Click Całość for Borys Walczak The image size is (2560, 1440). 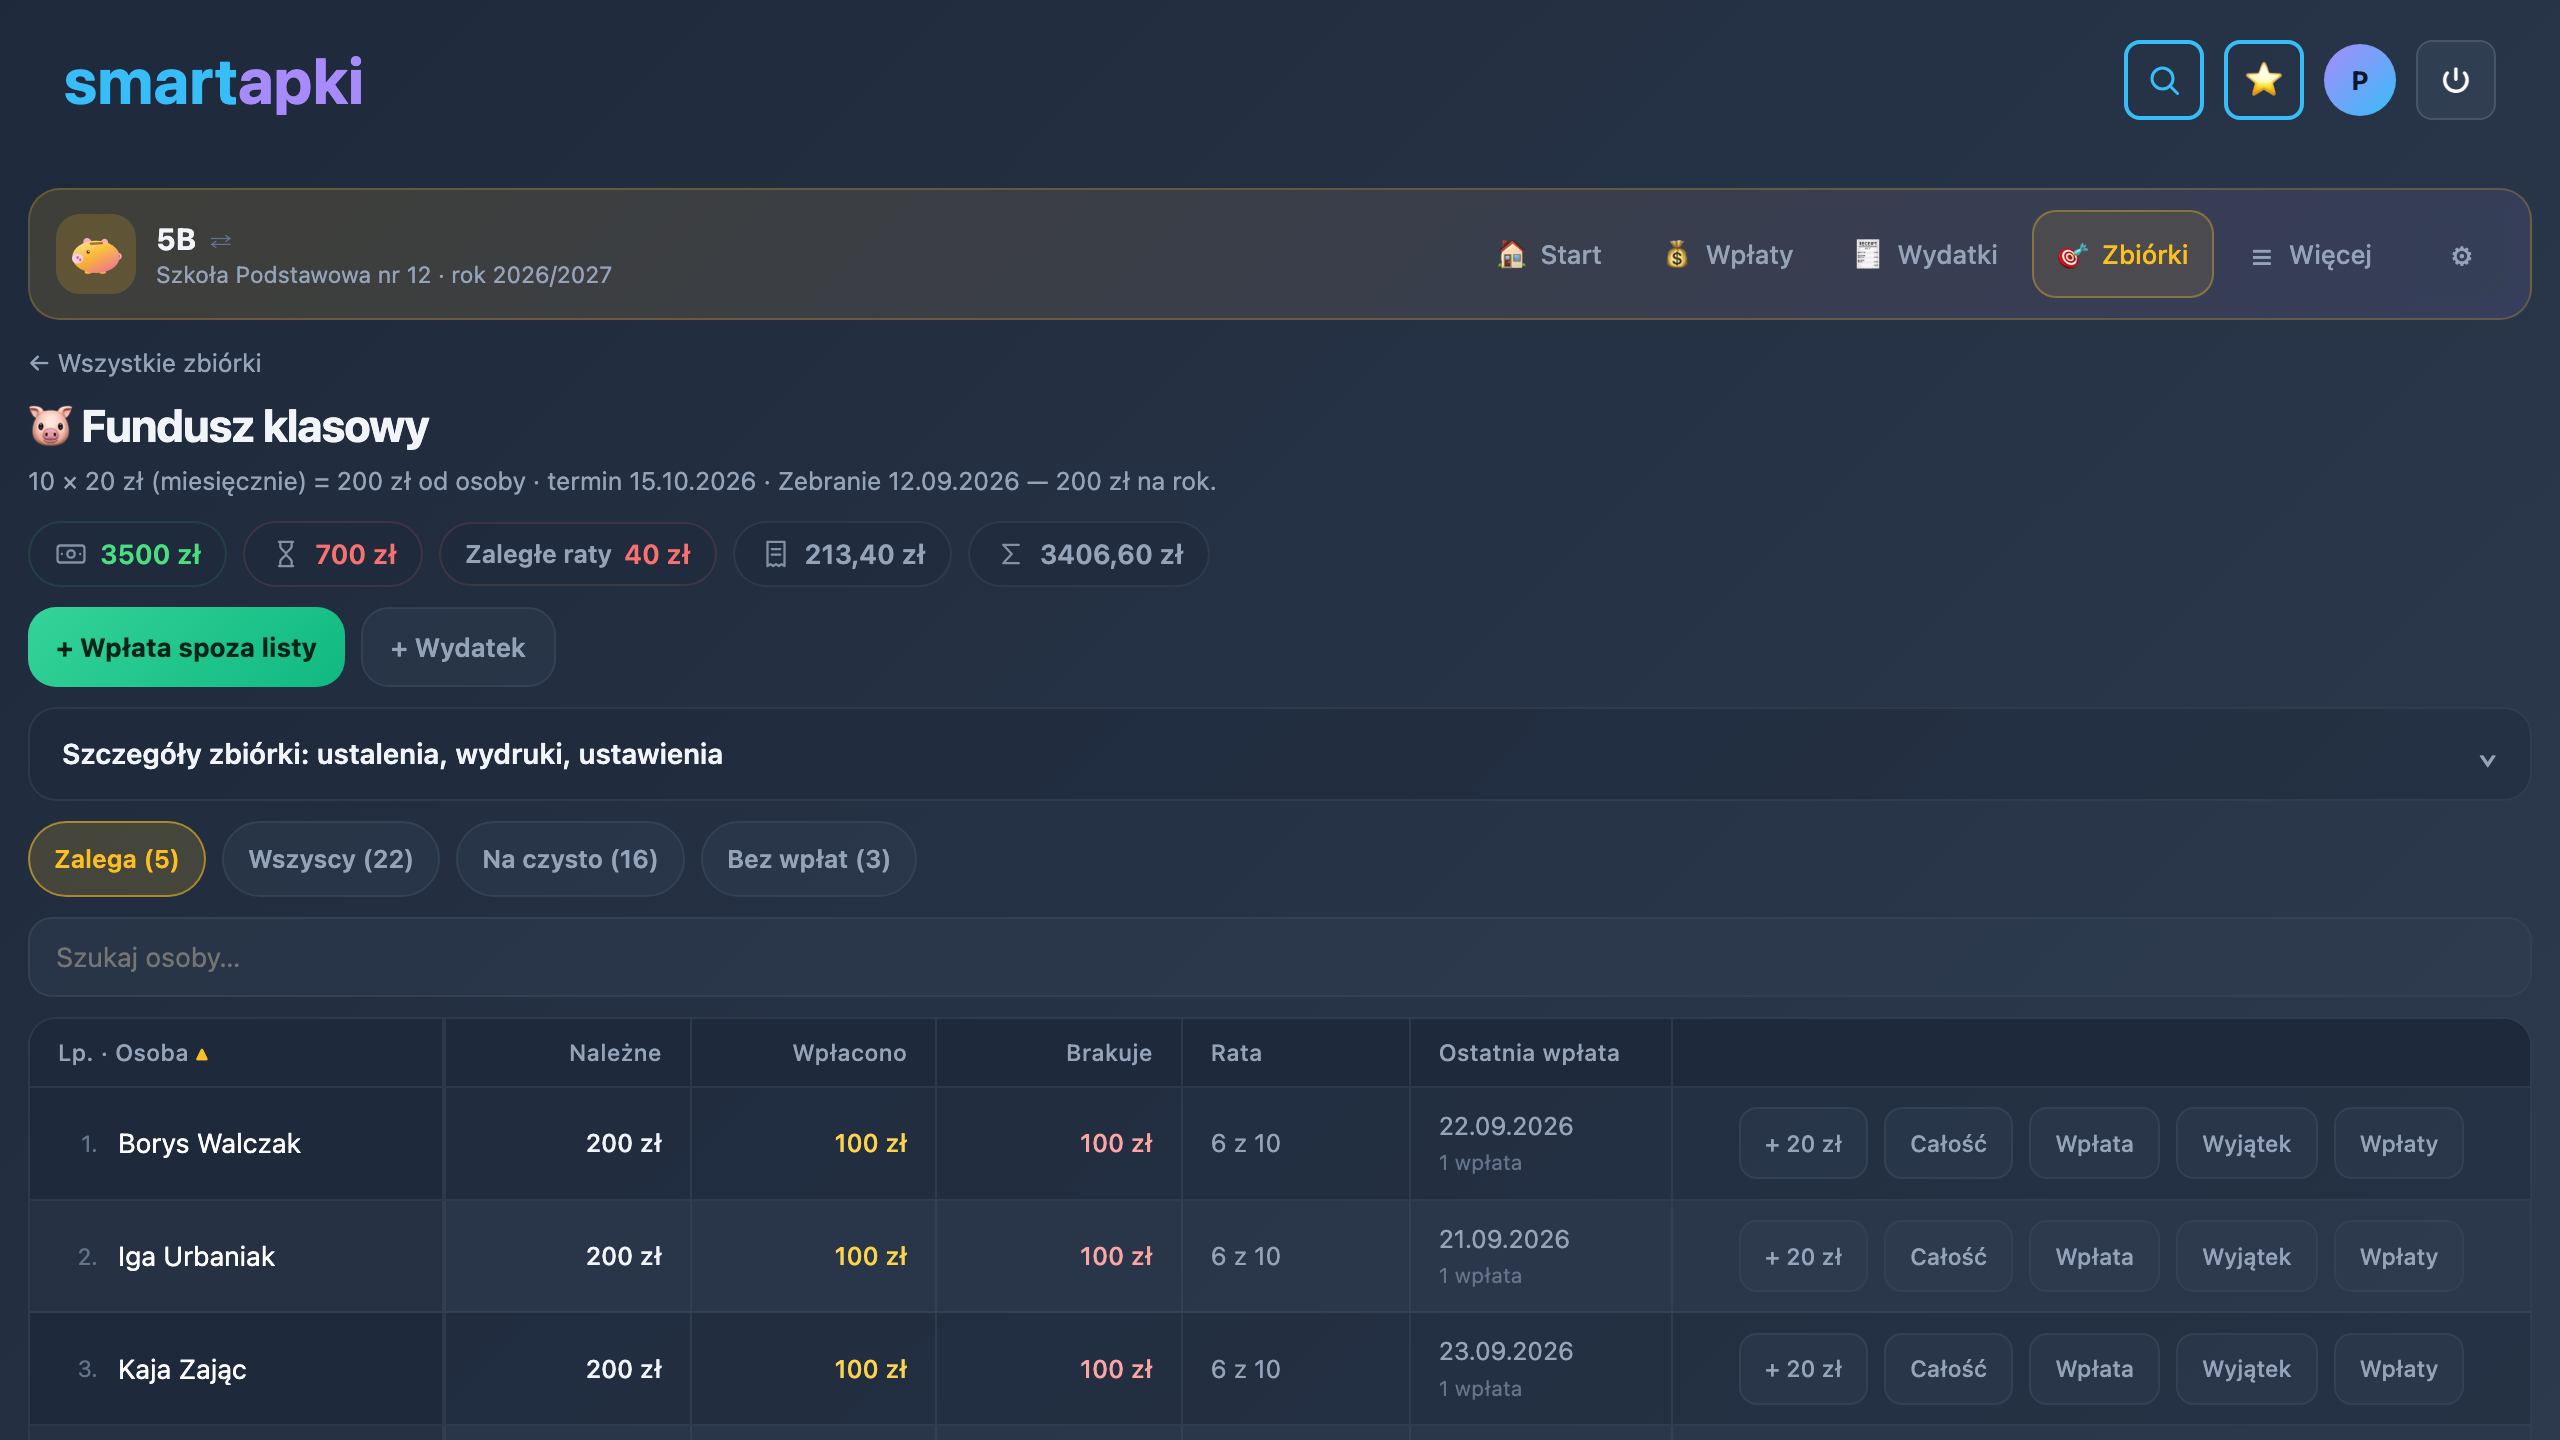[1948, 1143]
